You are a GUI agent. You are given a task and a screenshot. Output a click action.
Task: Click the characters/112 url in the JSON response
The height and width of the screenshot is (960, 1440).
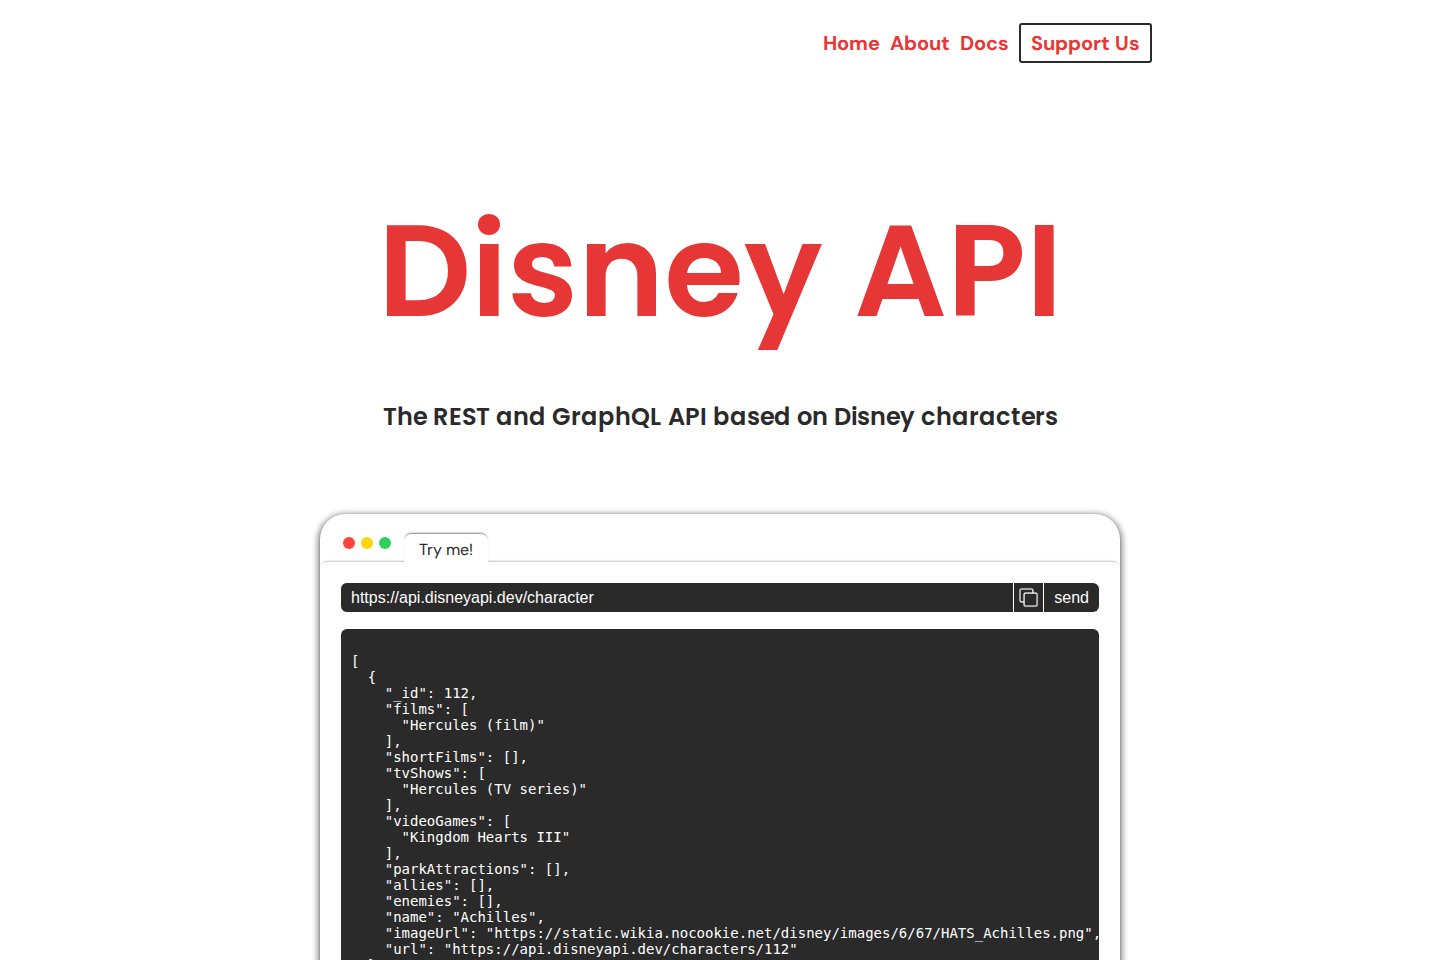click(x=620, y=949)
